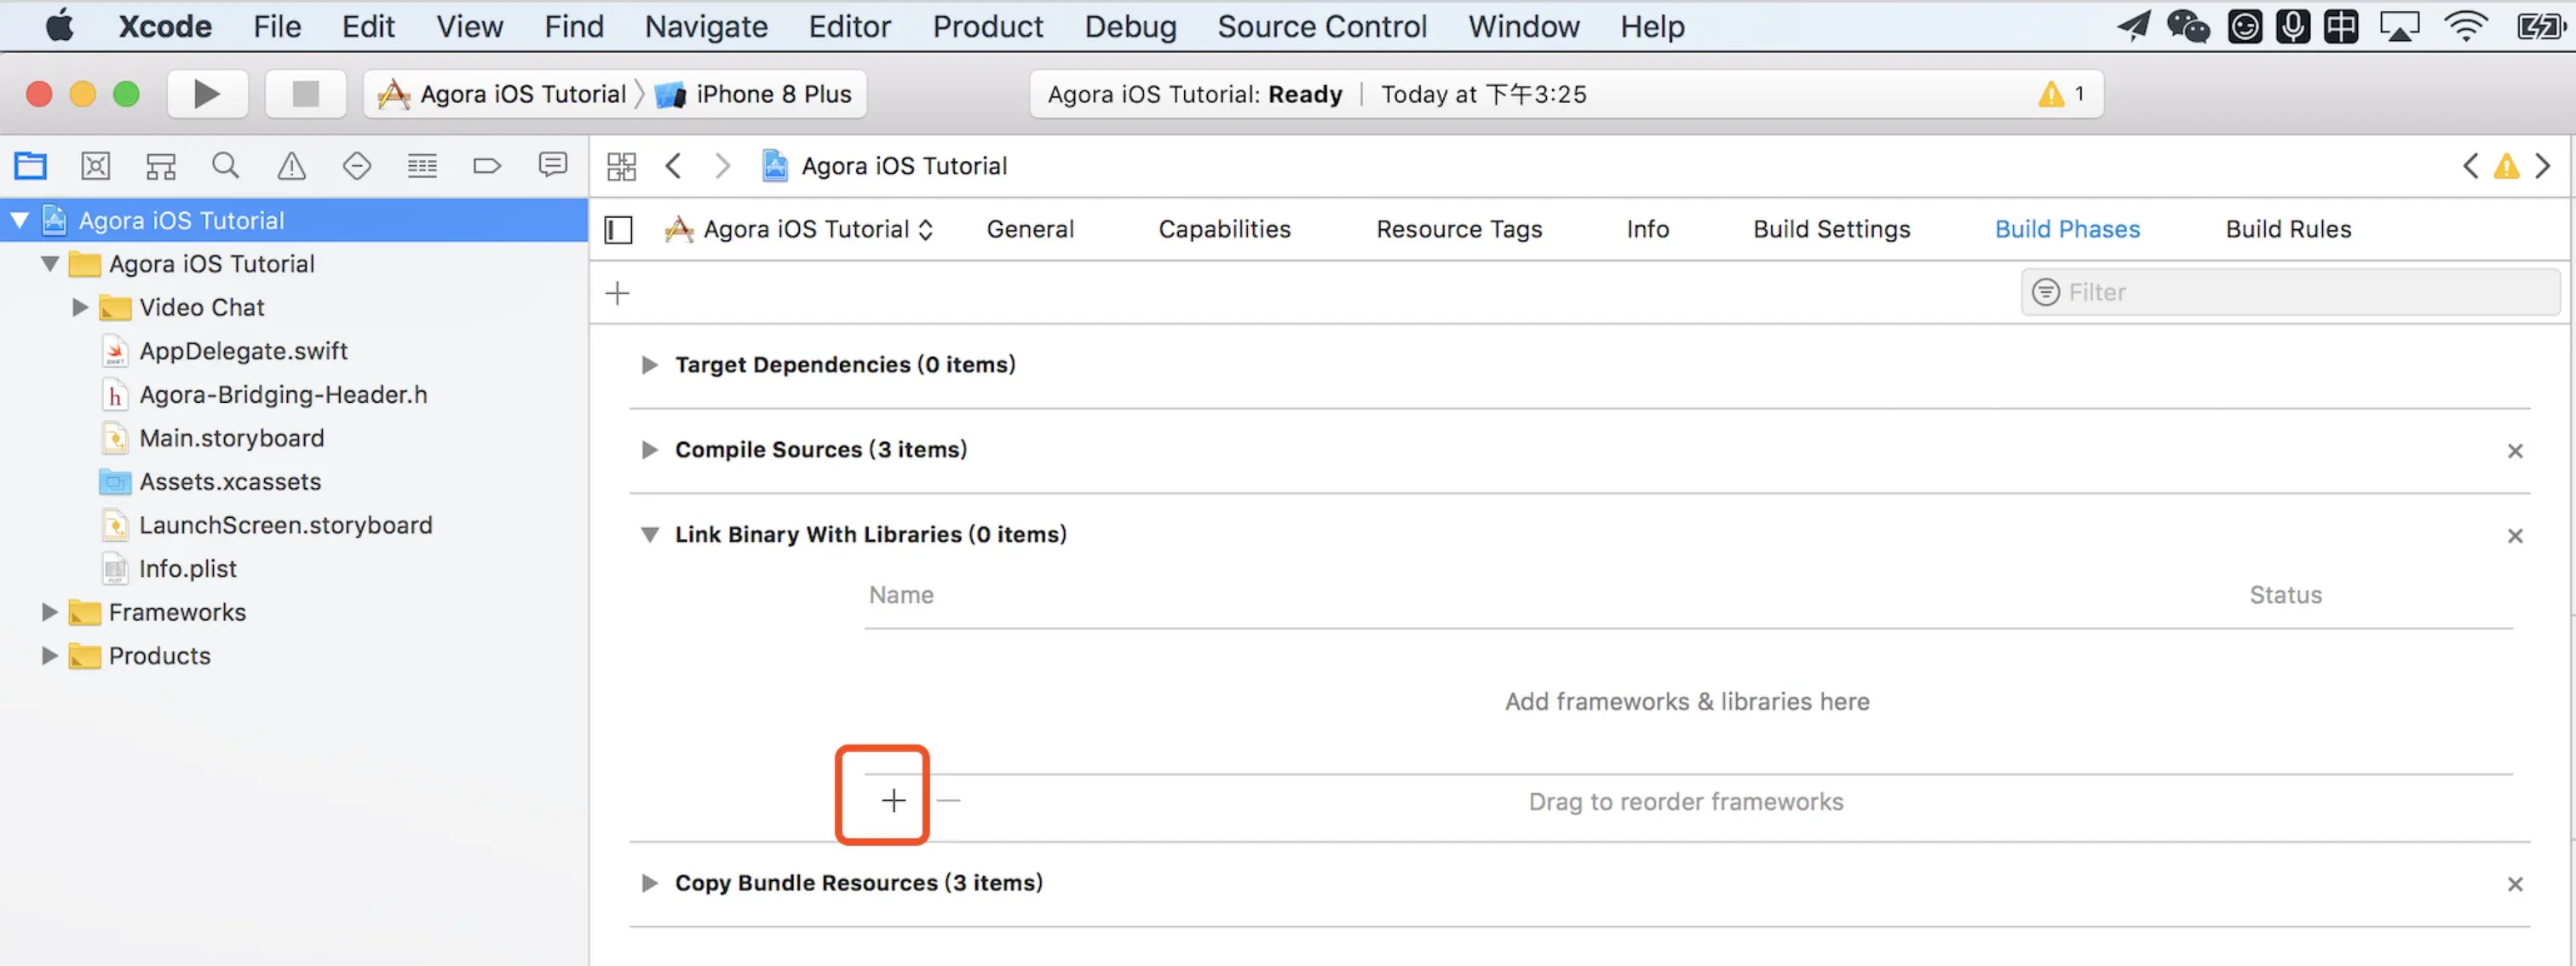Image resolution: width=2576 pixels, height=966 pixels.
Task: Select LaunchScreen.storyboard file
Action: coord(286,525)
